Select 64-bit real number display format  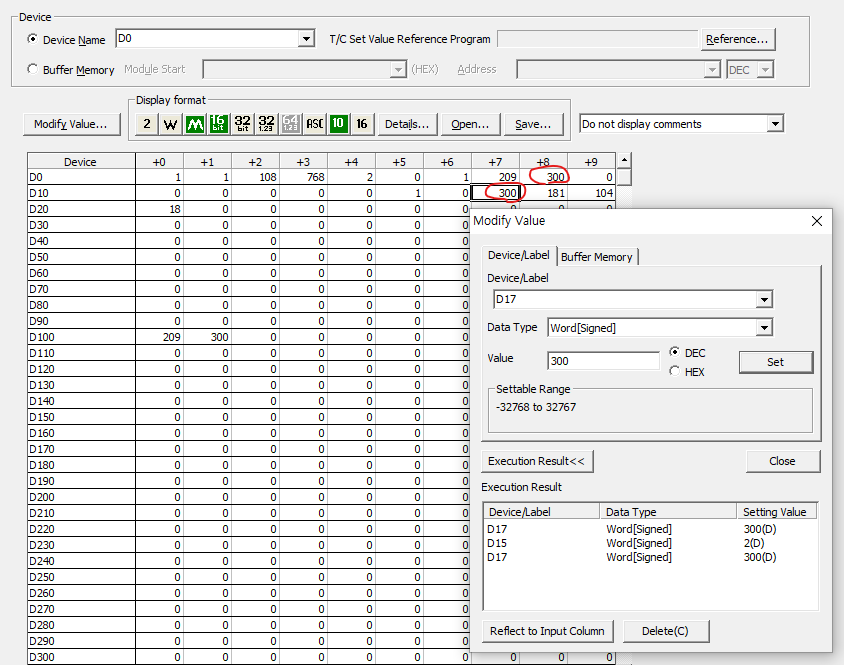[290, 124]
